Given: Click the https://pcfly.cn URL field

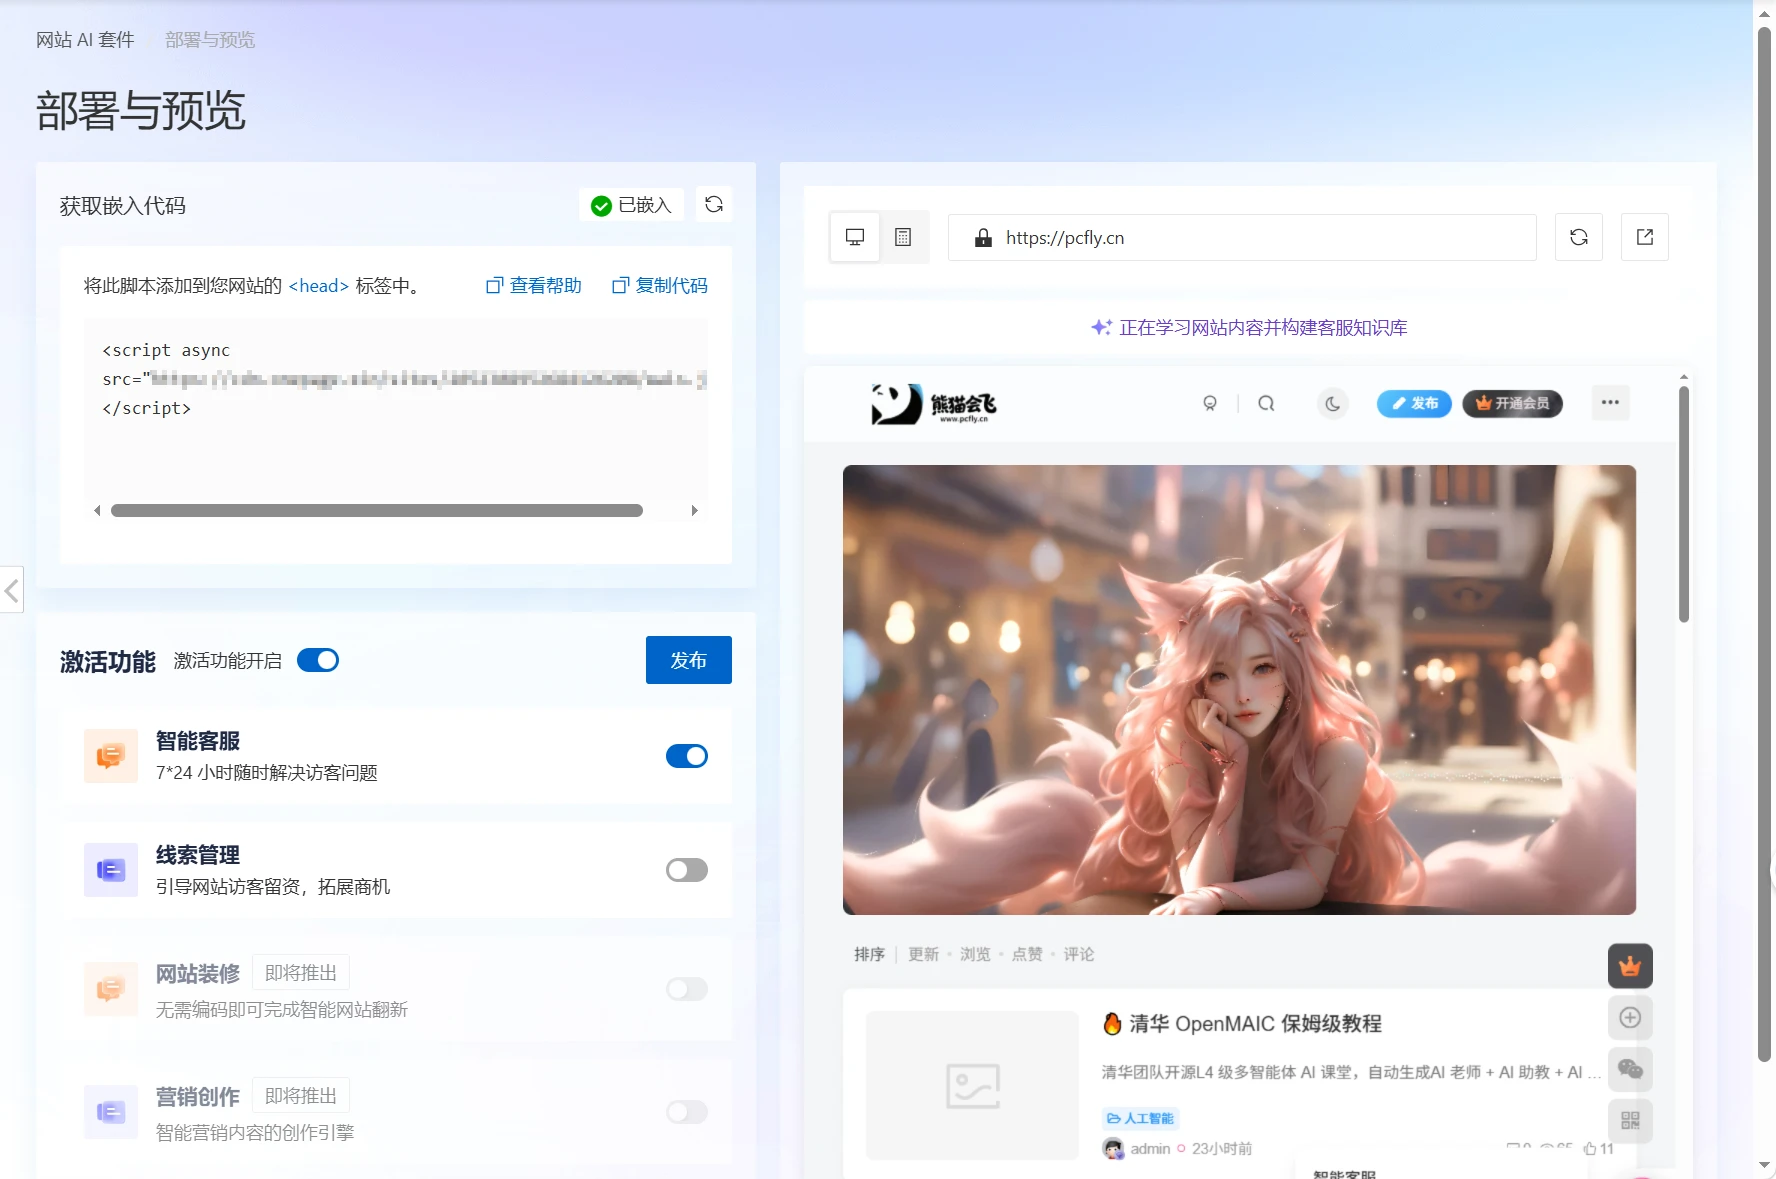Looking at the screenshot, I should (x=1242, y=238).
